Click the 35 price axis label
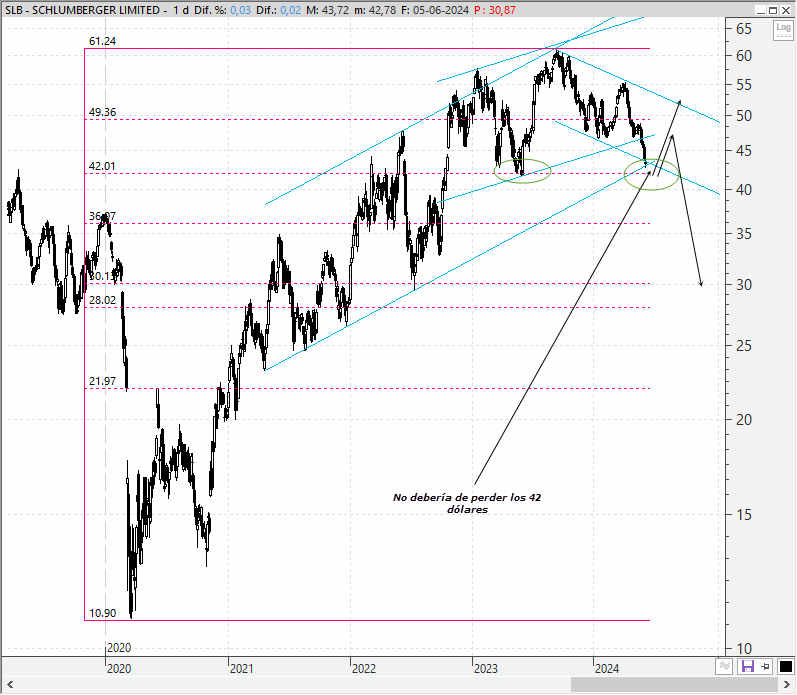 click(744, 234)
